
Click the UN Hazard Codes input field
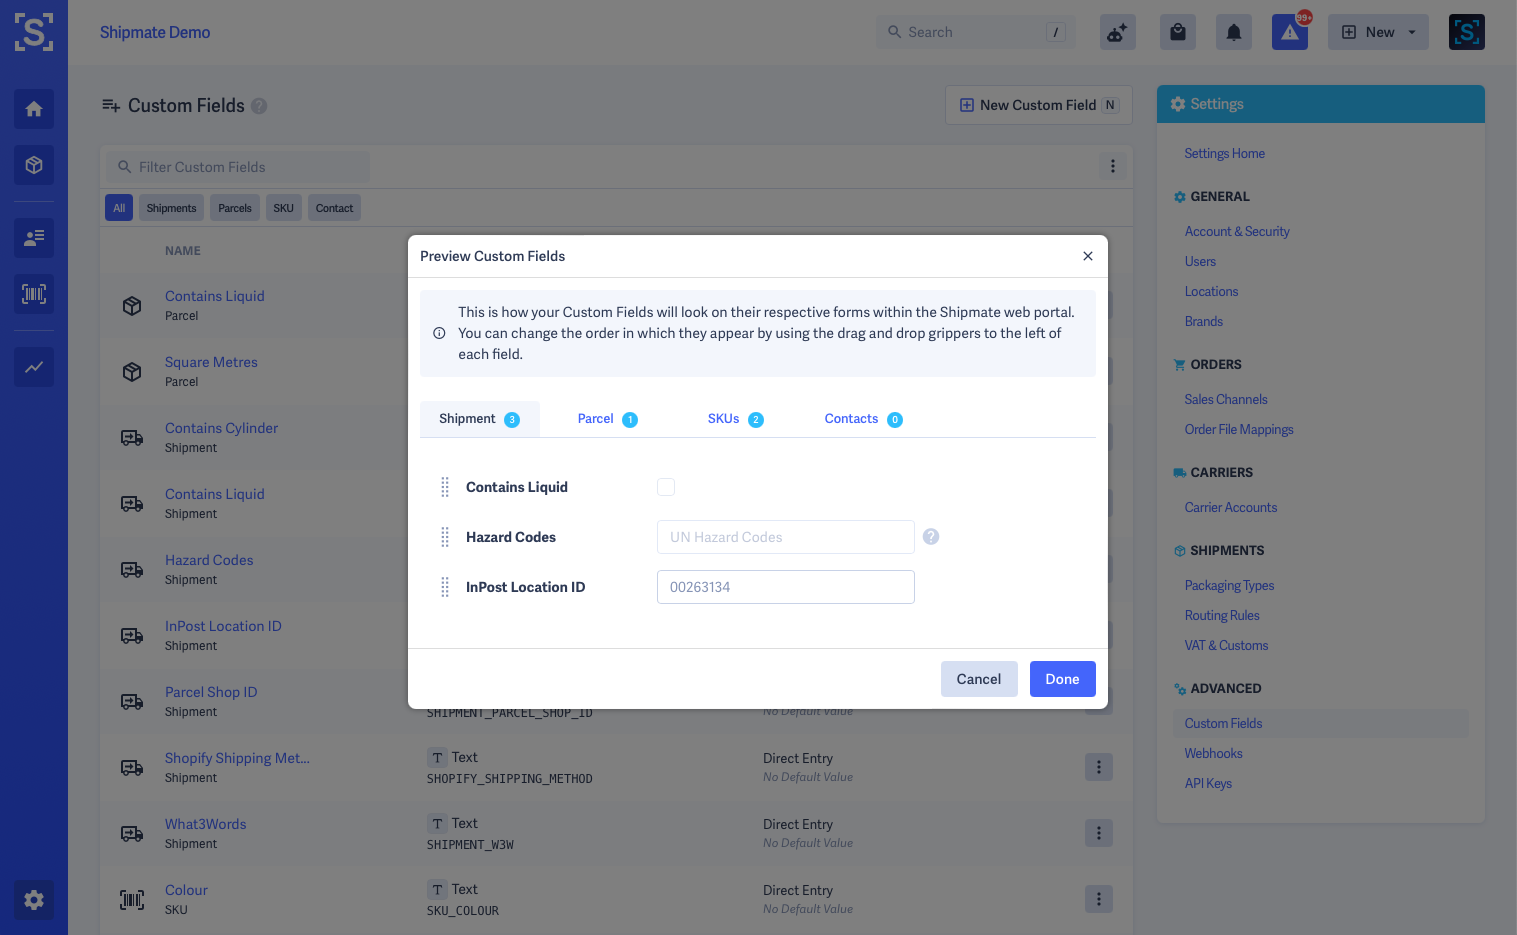pos(786,537)
